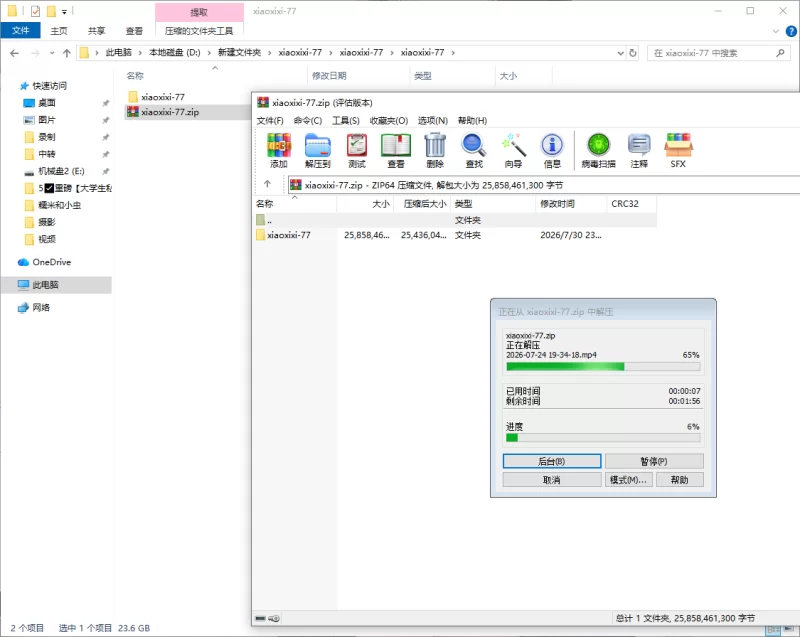Click the 添加 (Add) toolbar icon
The width and height of the screenshot is (800, 637).
coord(279,150)
